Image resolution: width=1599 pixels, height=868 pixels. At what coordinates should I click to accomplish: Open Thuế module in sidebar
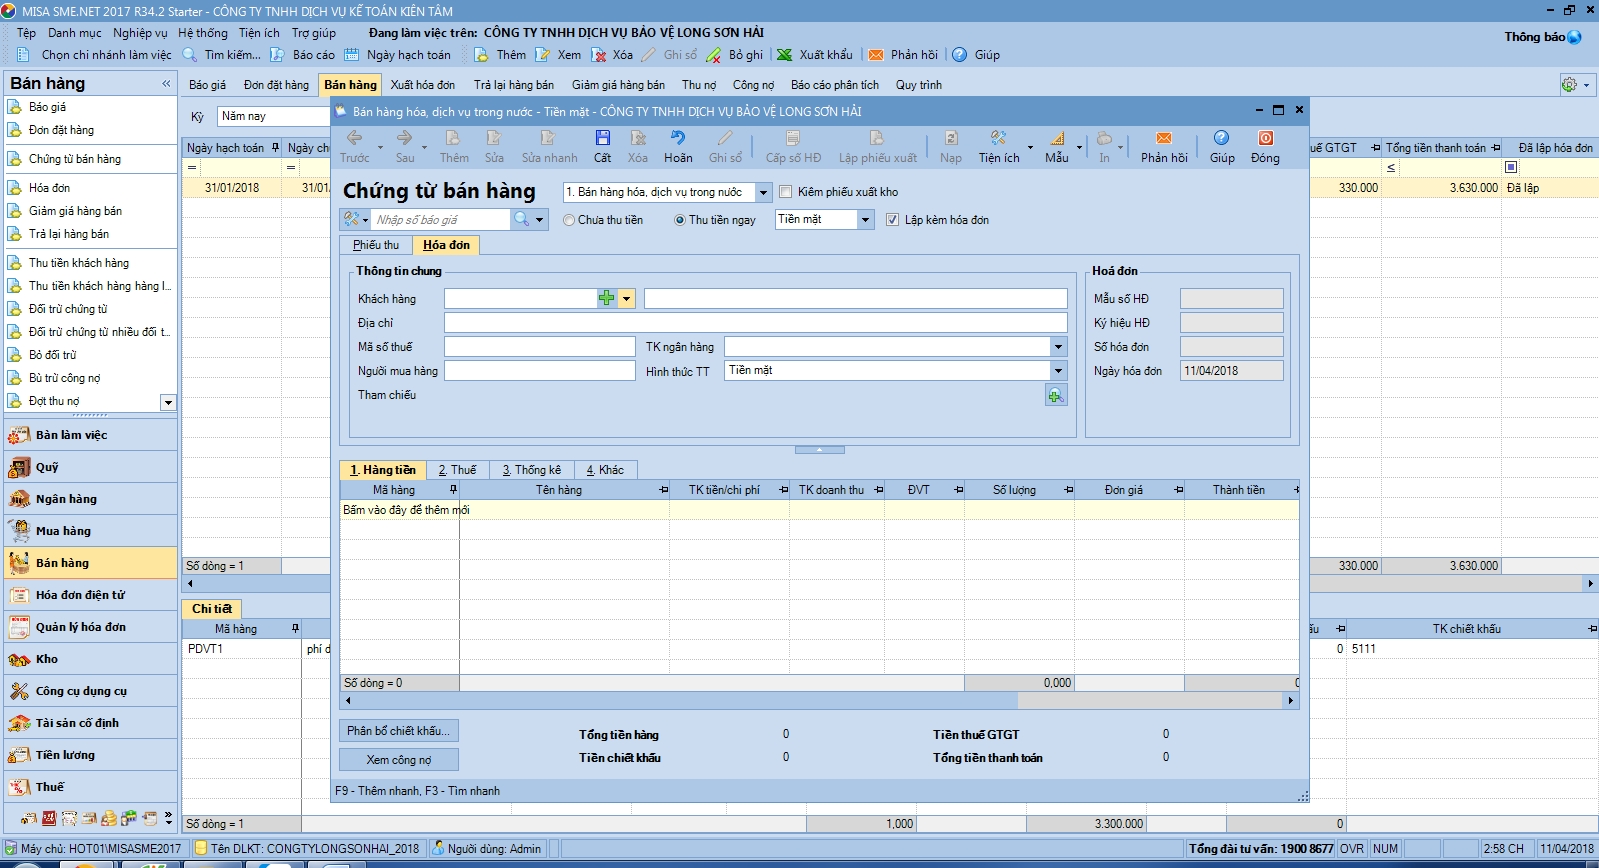90,787
